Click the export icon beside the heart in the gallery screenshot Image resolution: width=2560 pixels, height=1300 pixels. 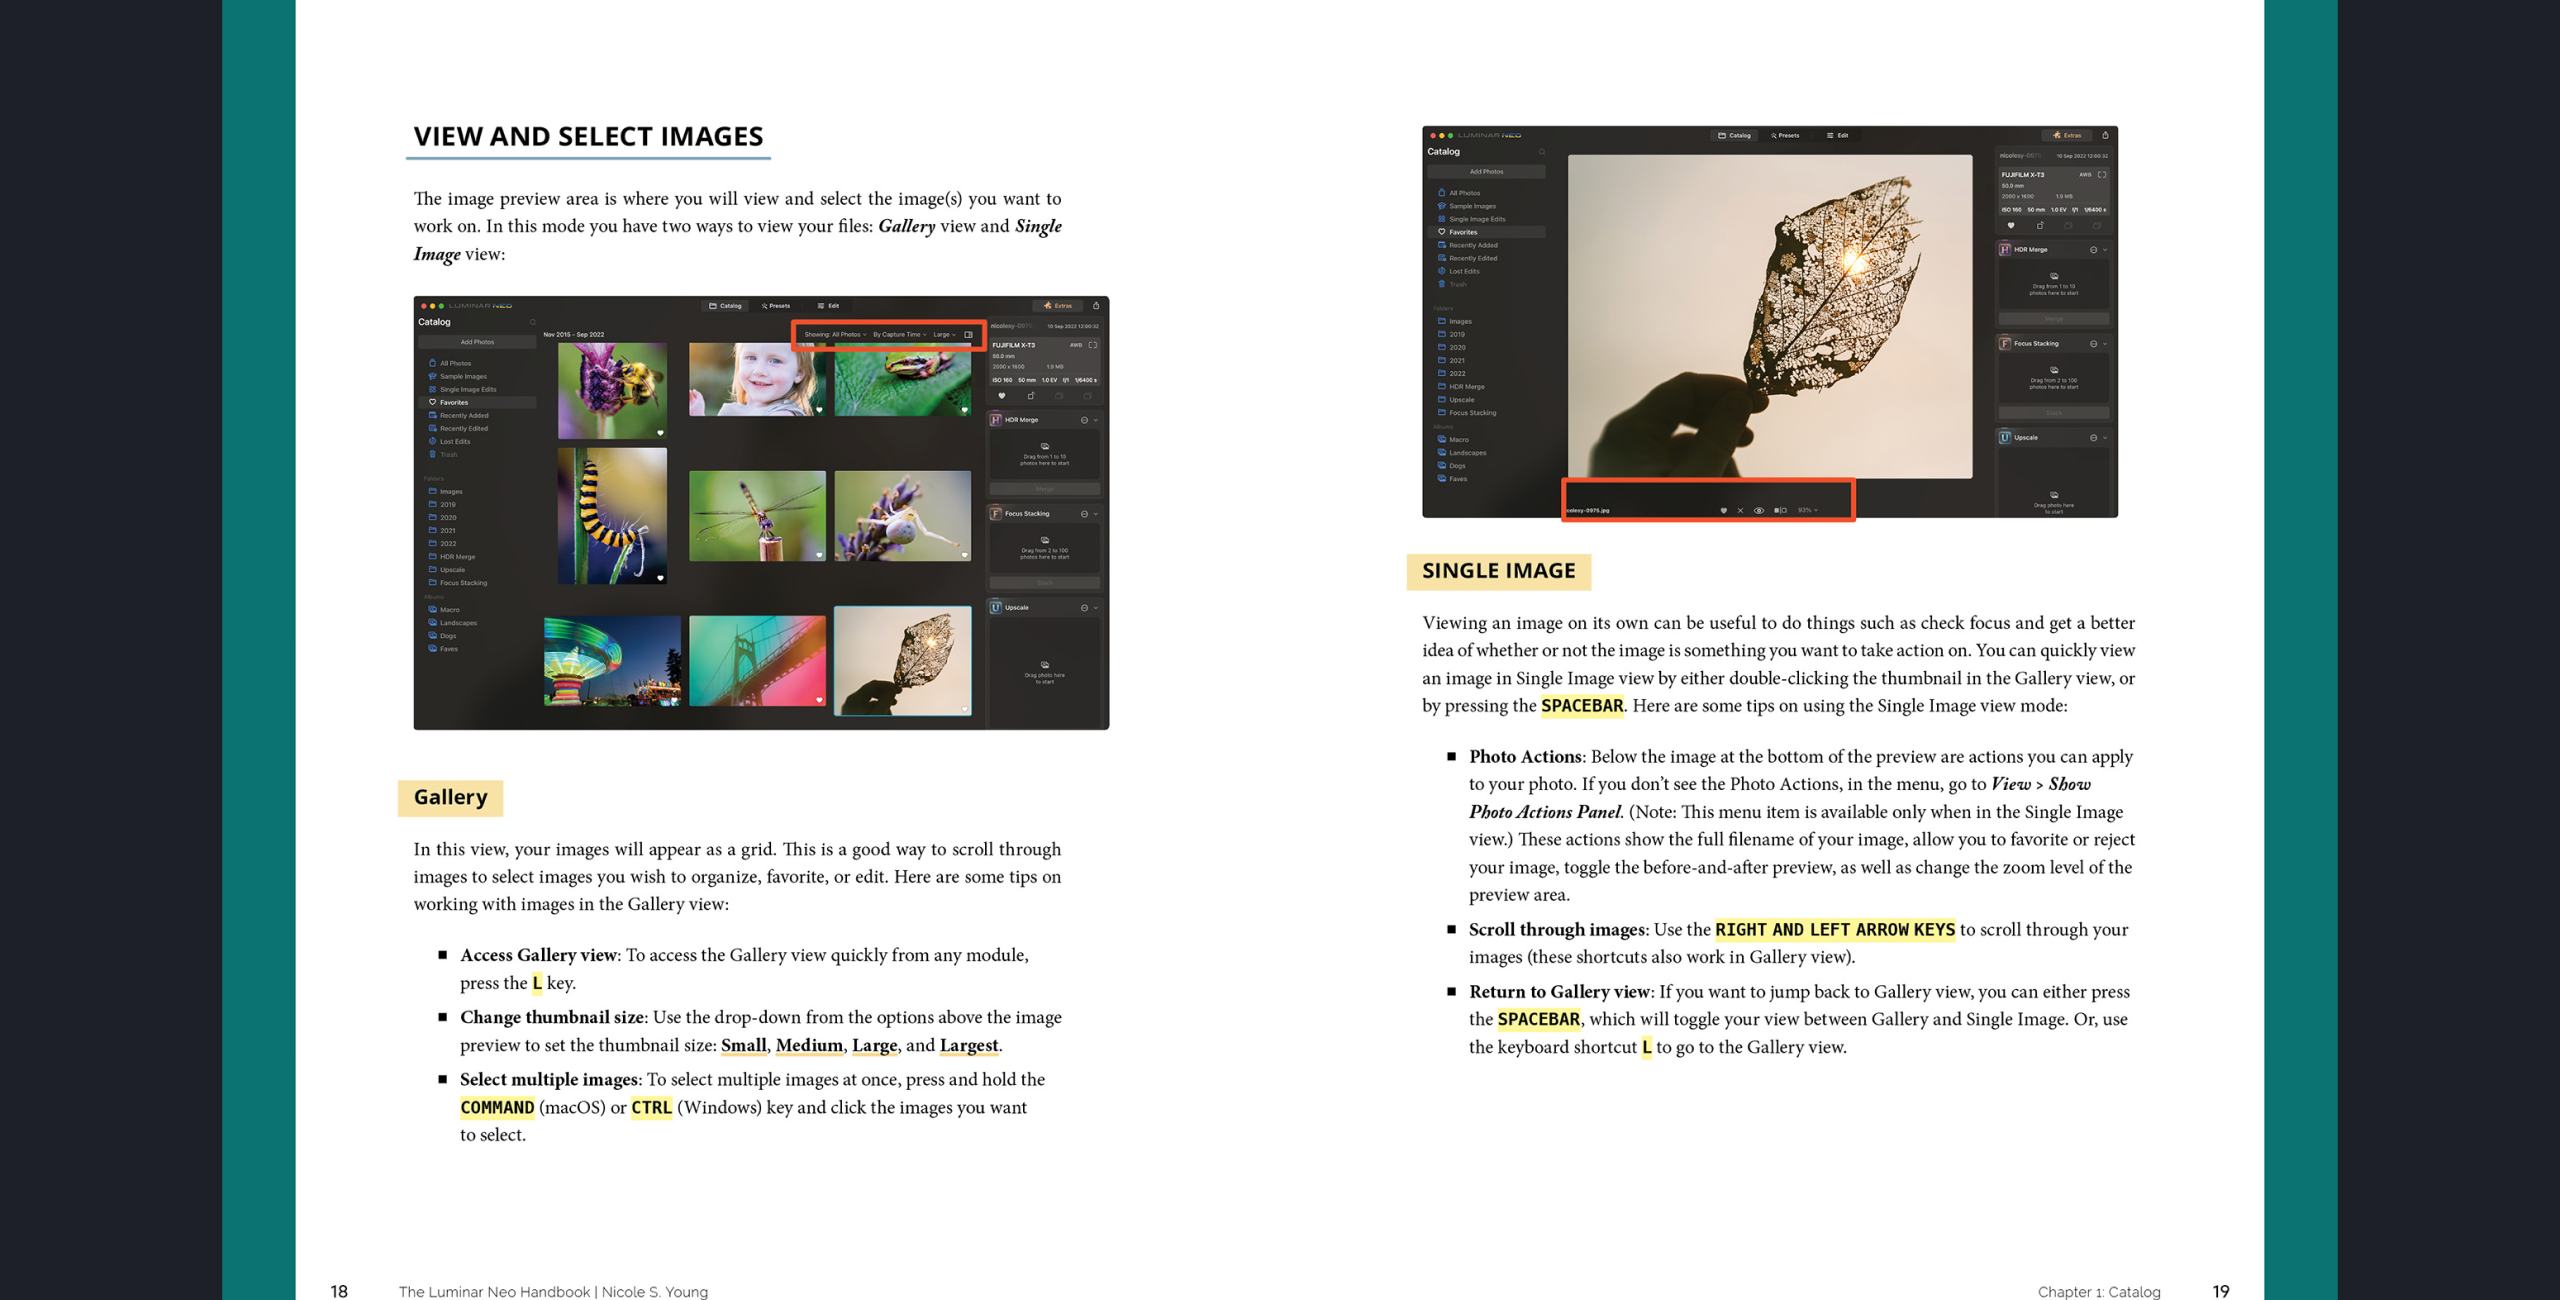click(x=1031, y=396)
